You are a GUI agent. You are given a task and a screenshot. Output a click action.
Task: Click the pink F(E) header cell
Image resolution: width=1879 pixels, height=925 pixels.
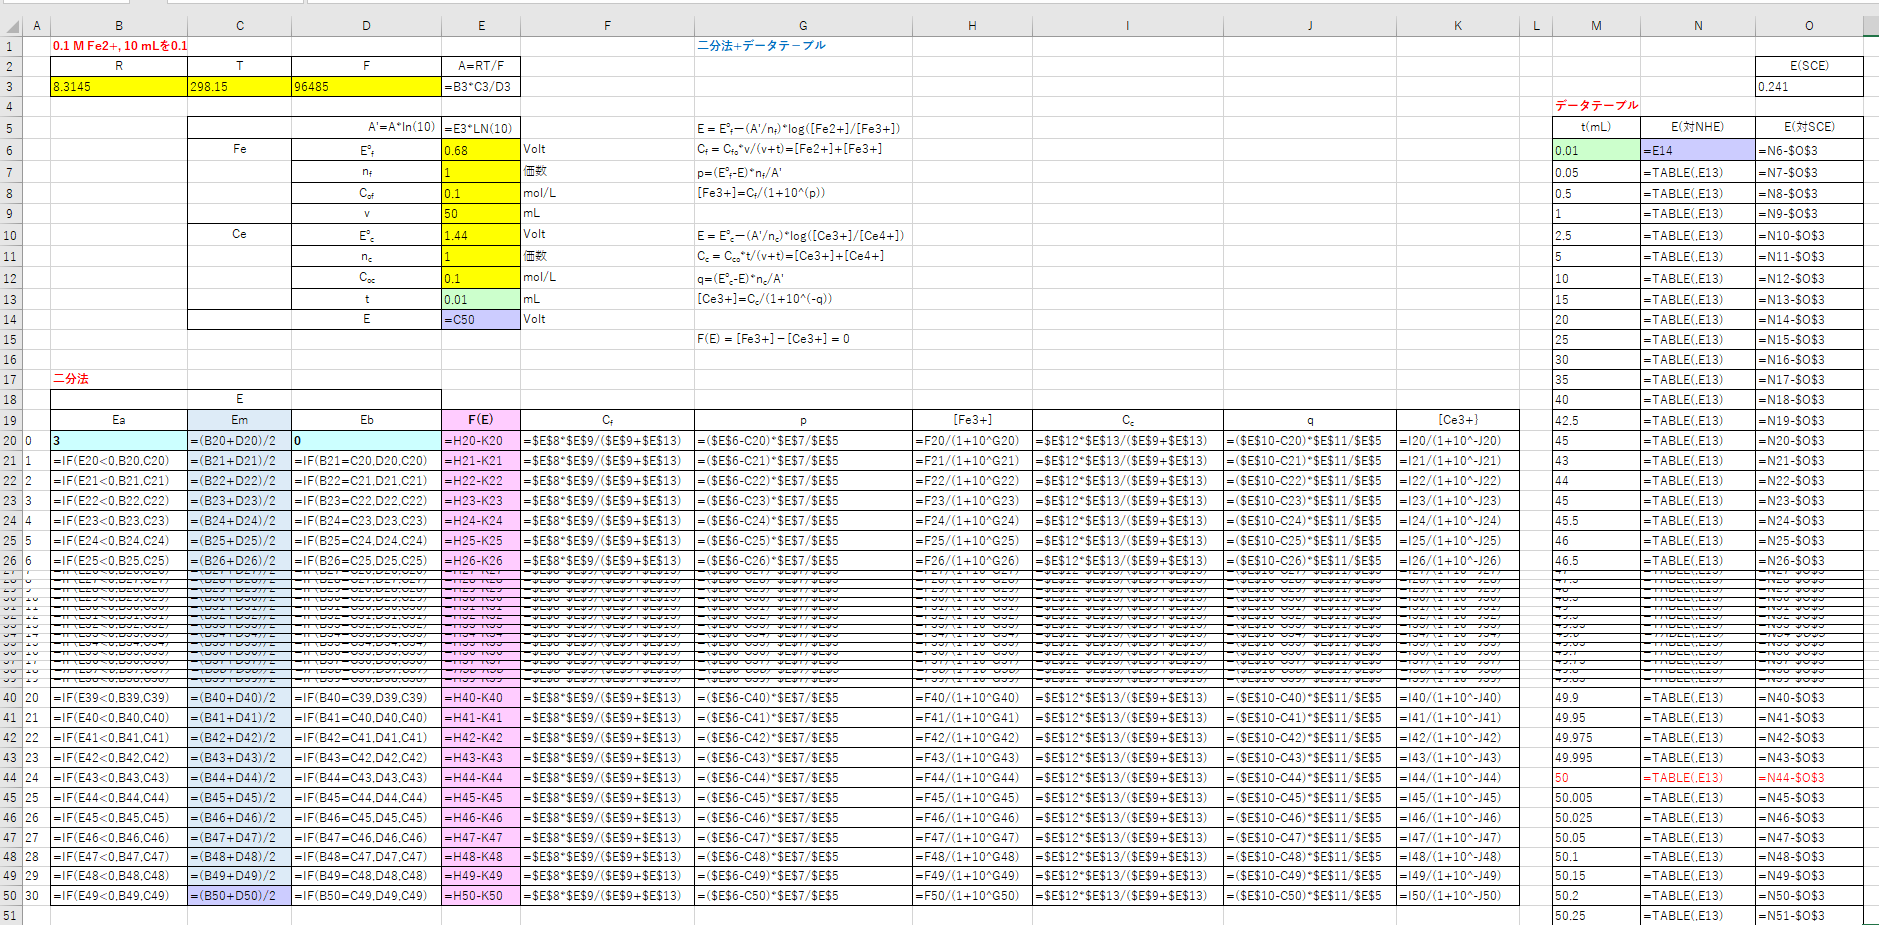481,420
